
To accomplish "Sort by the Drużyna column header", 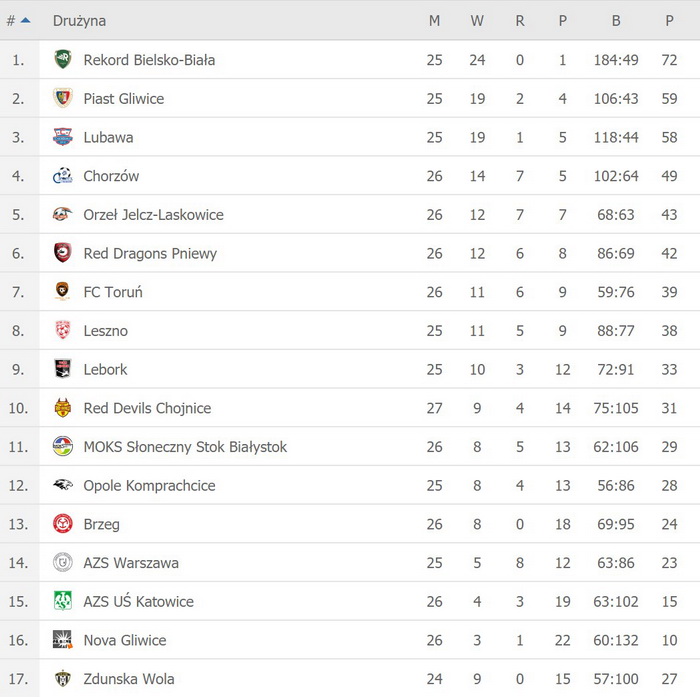I will pos(79,21).
